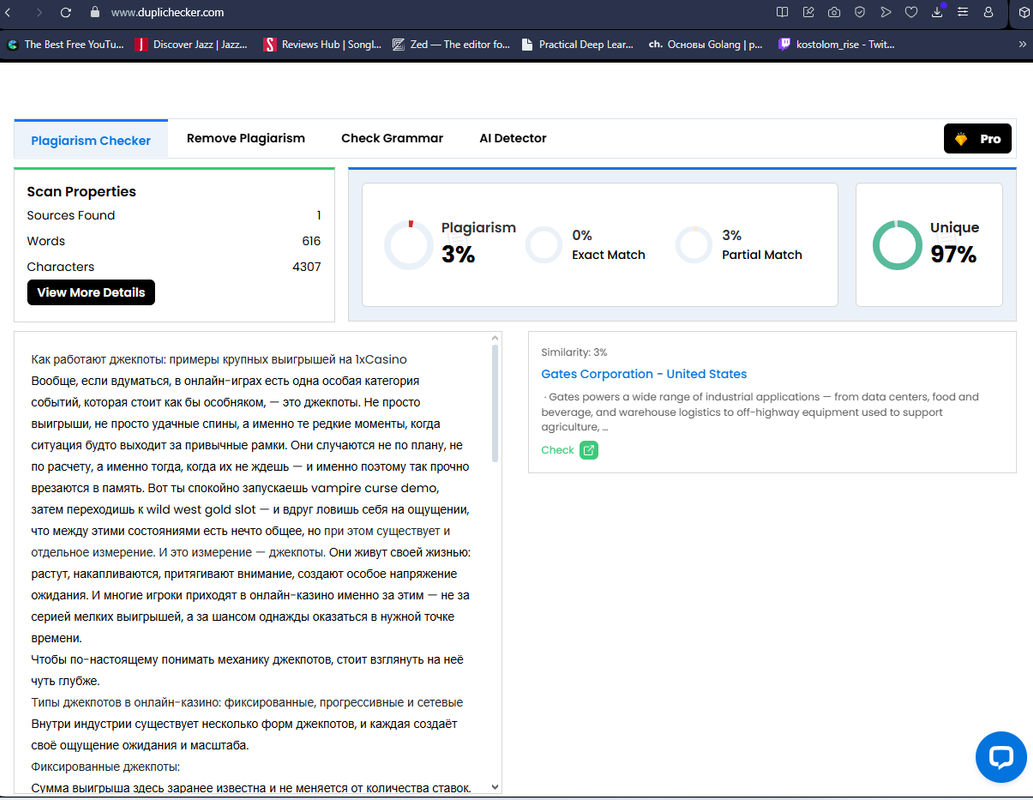Click the camera snapshot icon in toolbar
This screenshot has width=1033, height=800.
(x=834, y=12)
